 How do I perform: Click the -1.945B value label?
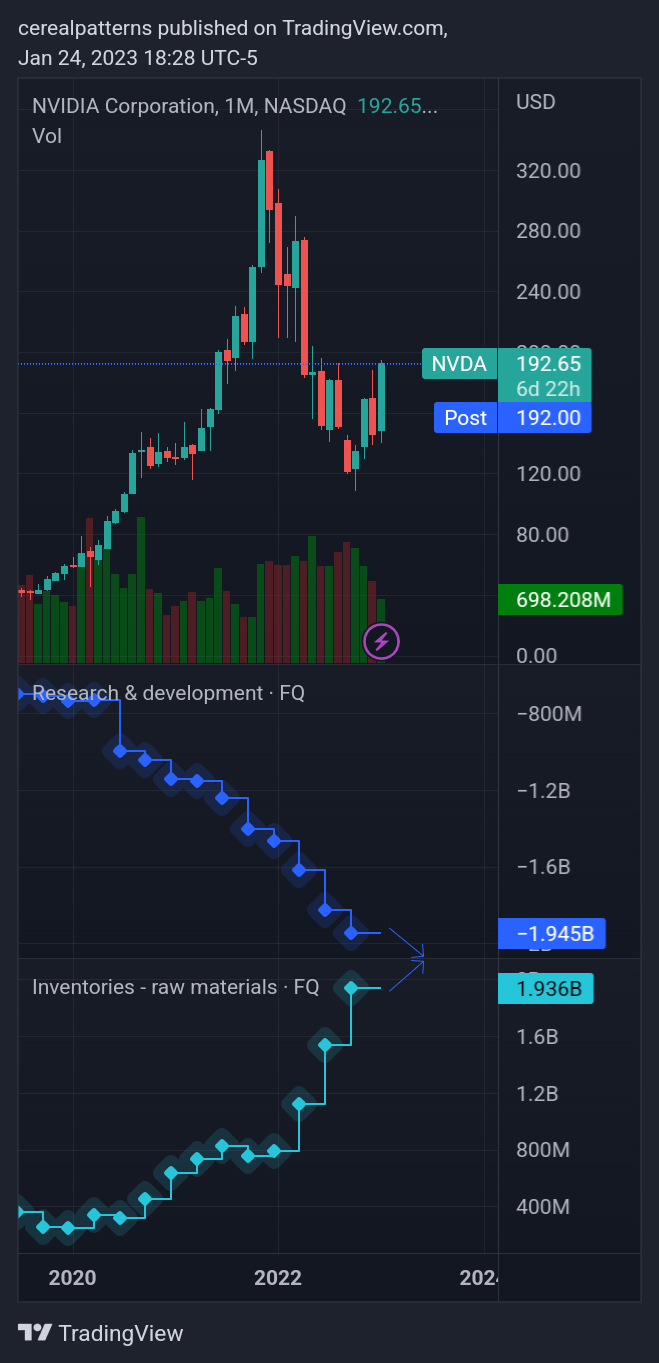552,934
